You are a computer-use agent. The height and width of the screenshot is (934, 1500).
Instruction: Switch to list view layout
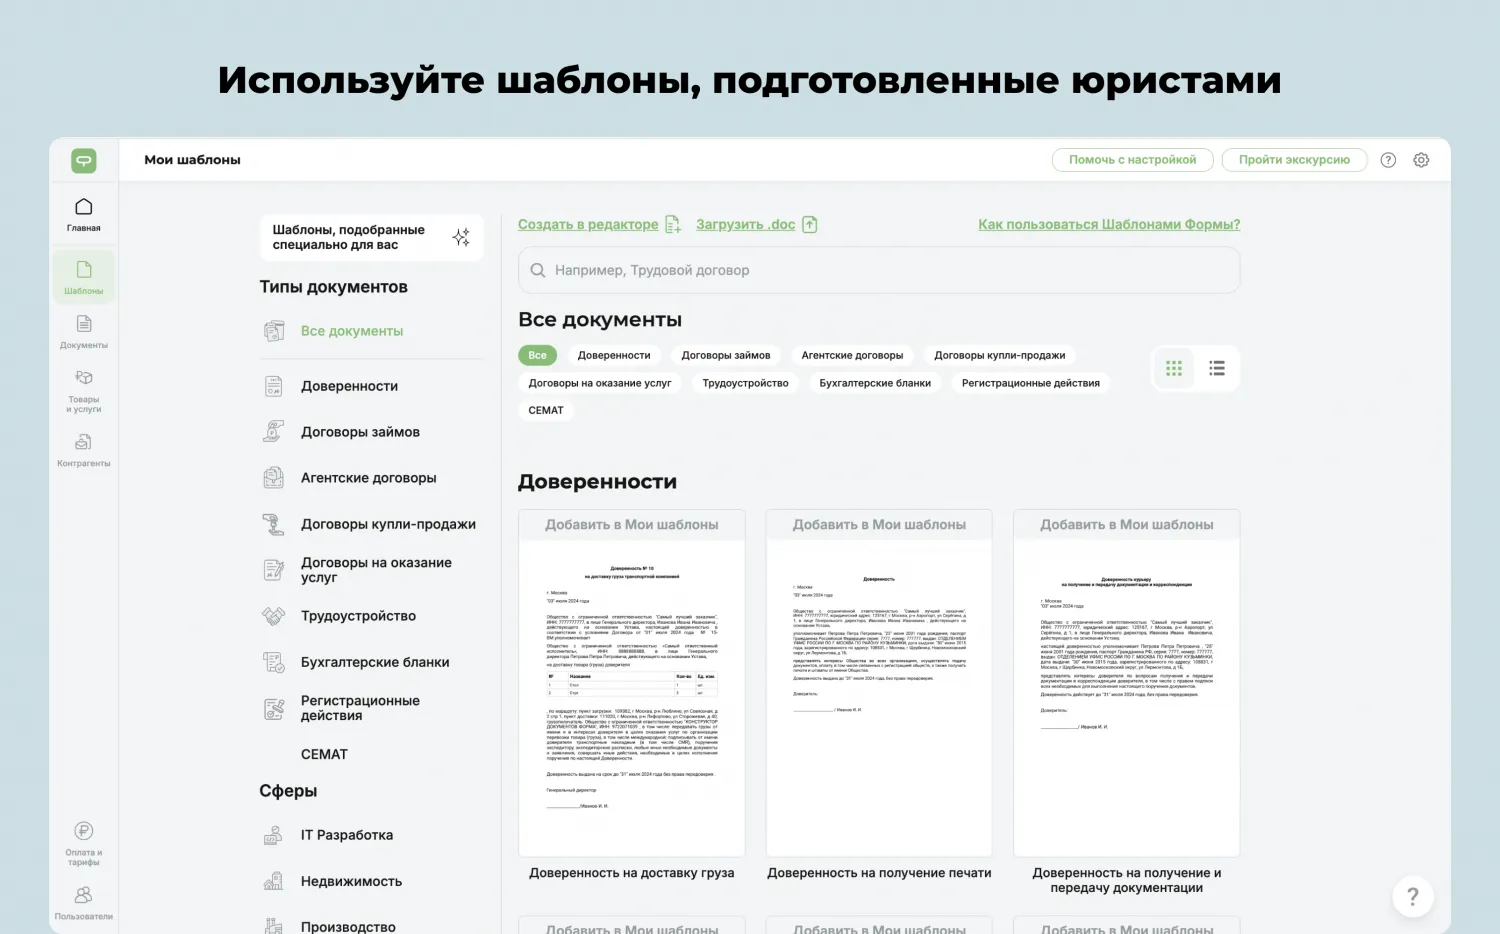pos(1217,368)
